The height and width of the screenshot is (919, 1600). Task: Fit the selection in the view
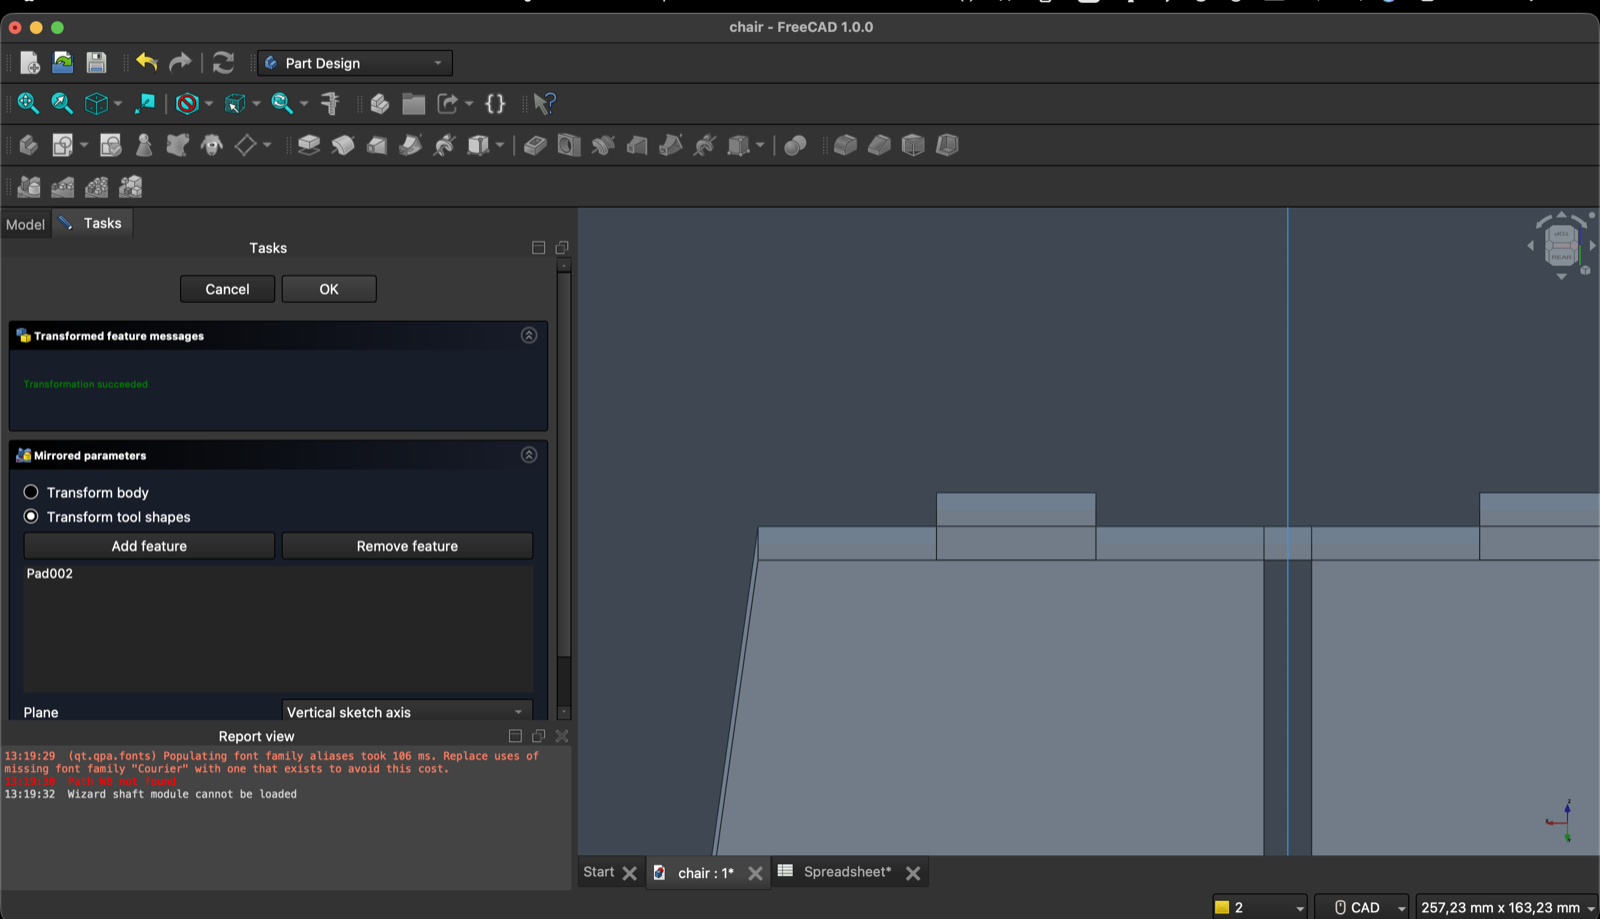(62, 104)
